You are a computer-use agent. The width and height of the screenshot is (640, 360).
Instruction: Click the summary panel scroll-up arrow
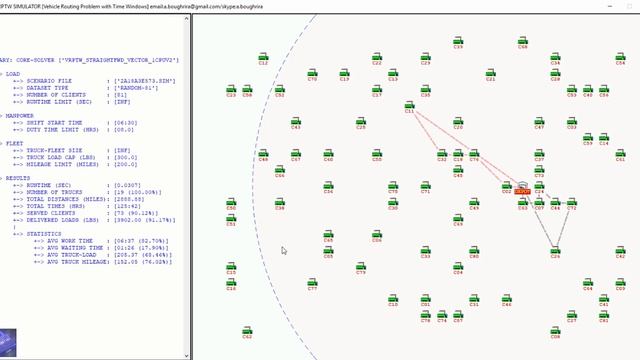click(187, 18)
